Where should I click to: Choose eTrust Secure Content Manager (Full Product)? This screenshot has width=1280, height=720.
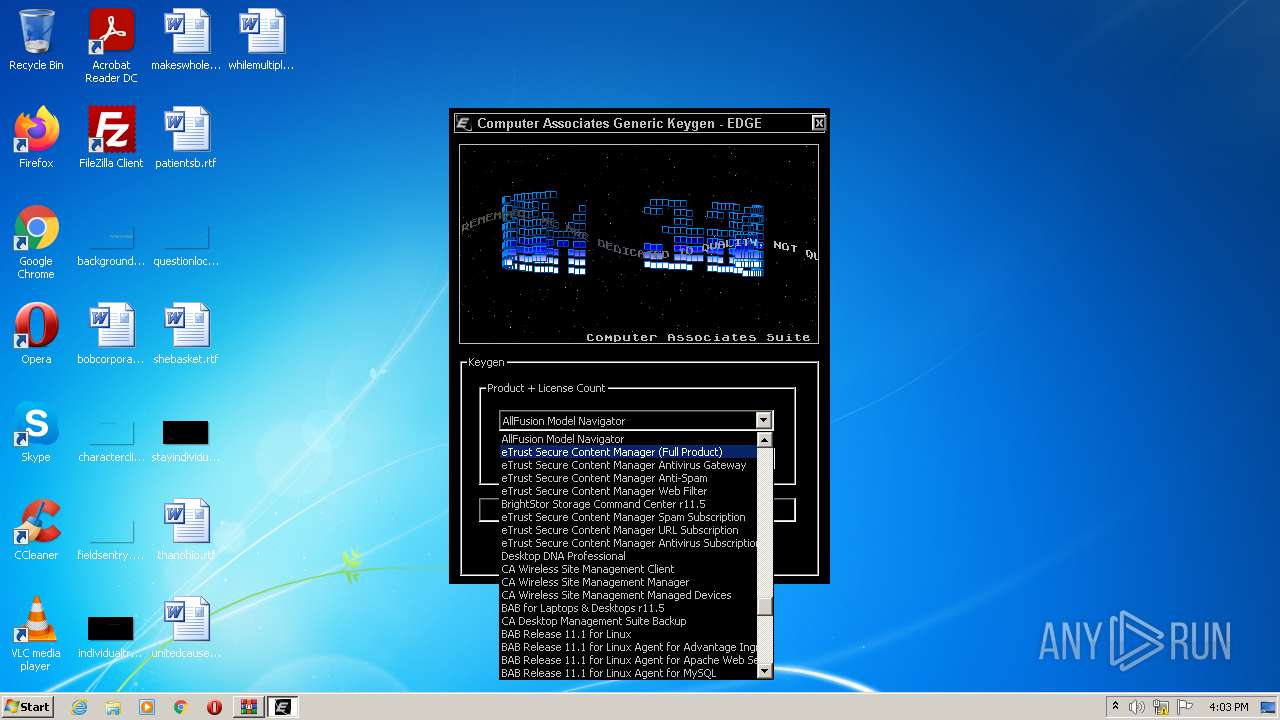click(628, 452)
